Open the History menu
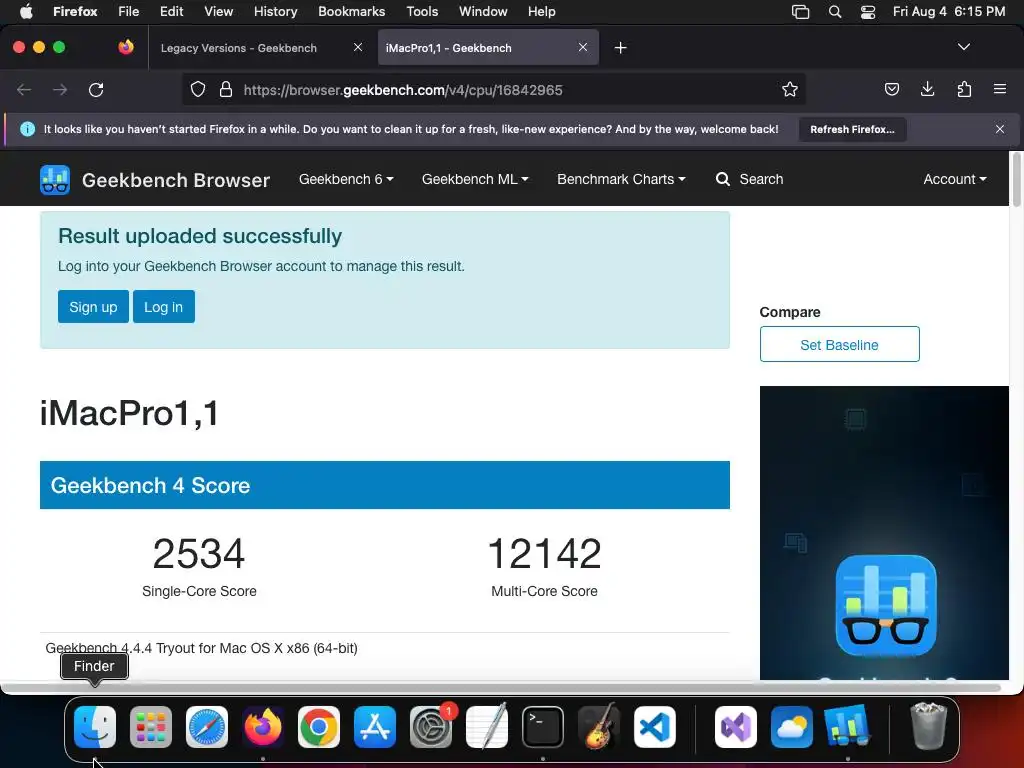This screenshot has height=768, width=1024. (x=276, y=12)
